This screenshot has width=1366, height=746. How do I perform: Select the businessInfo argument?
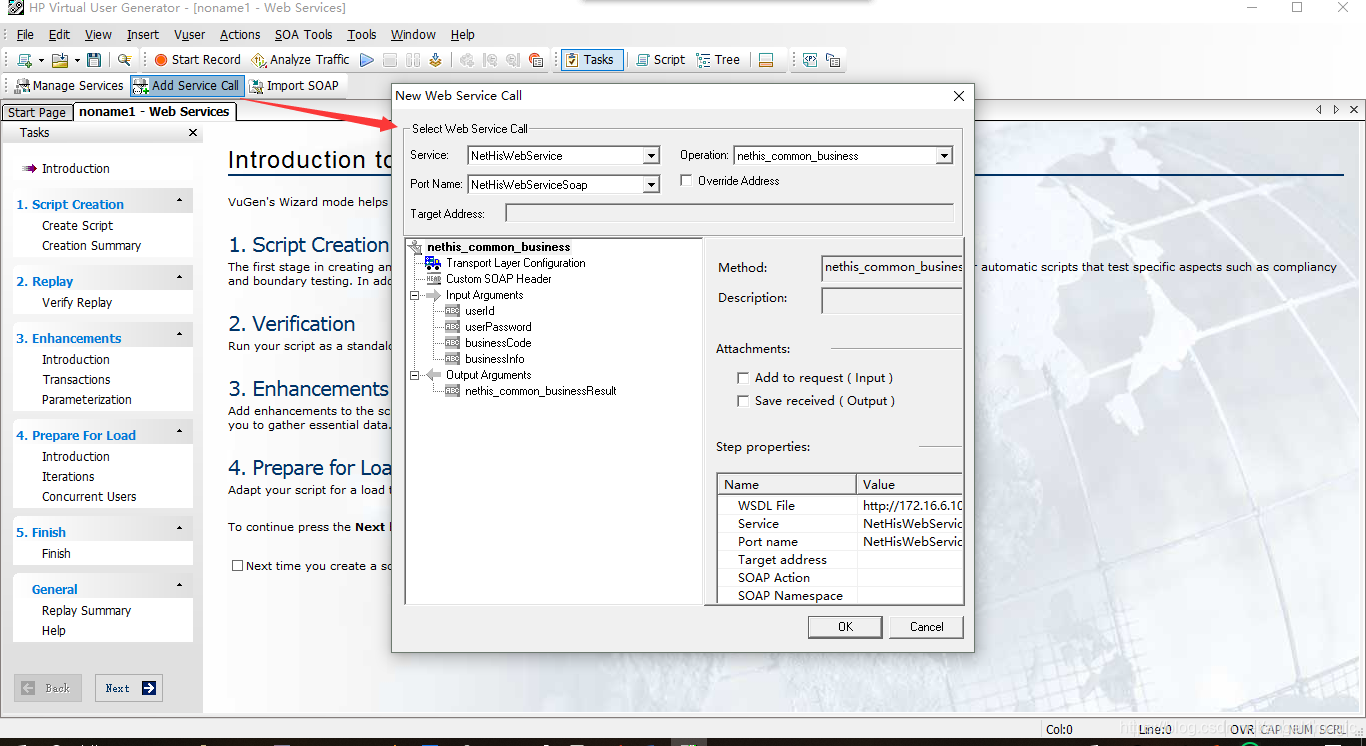click(x=494, y=359)
